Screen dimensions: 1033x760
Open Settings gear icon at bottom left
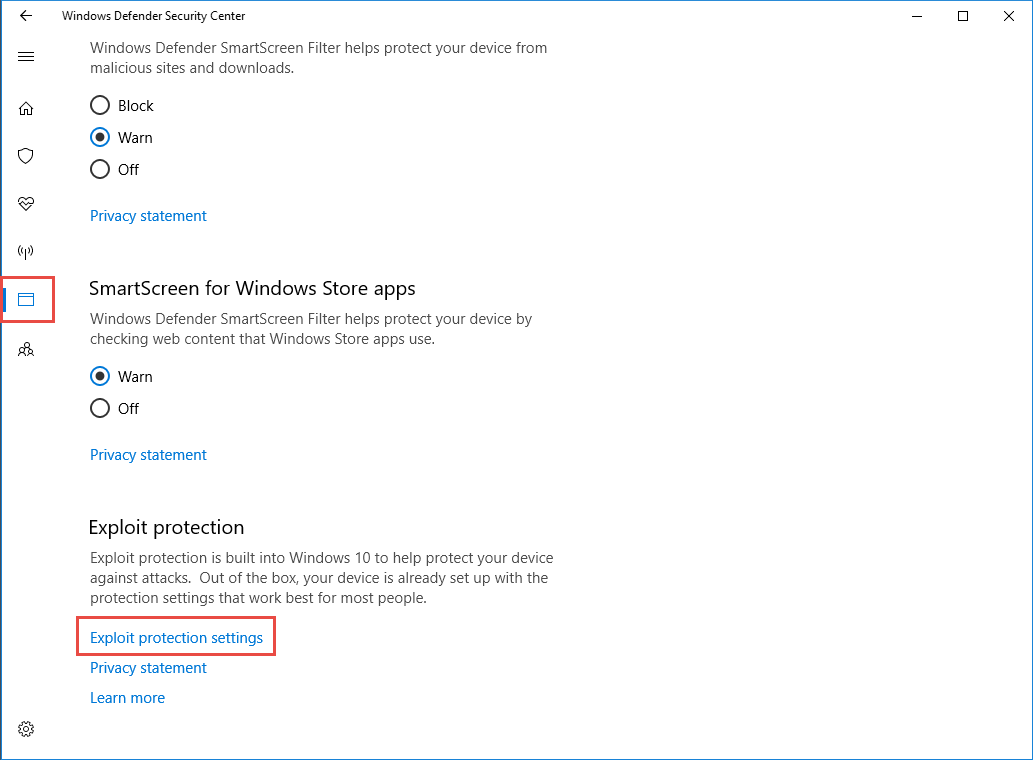26,729
